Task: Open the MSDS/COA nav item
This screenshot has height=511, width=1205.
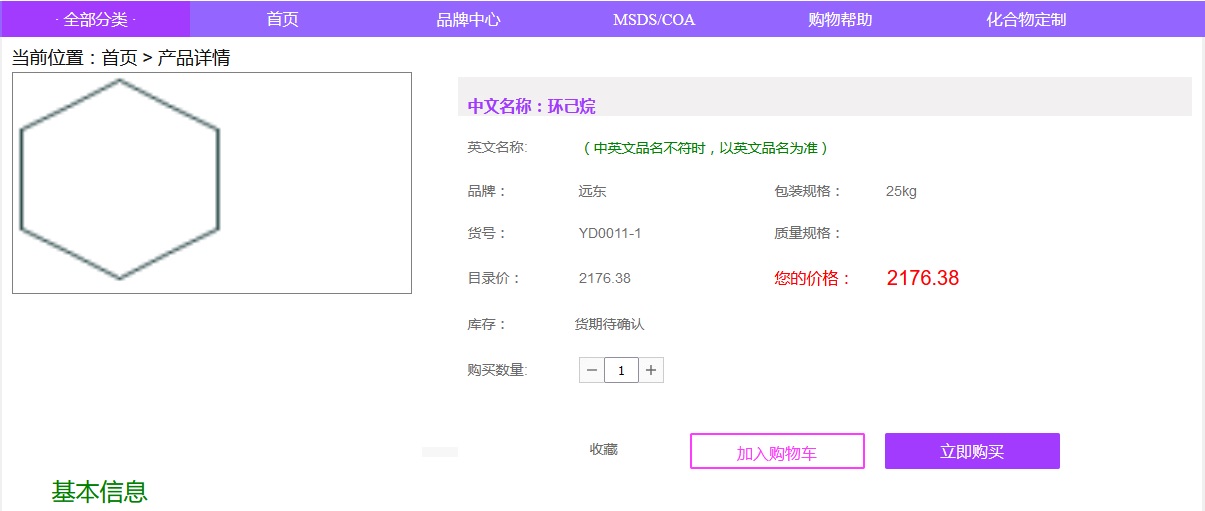Action: pos(654,20)
